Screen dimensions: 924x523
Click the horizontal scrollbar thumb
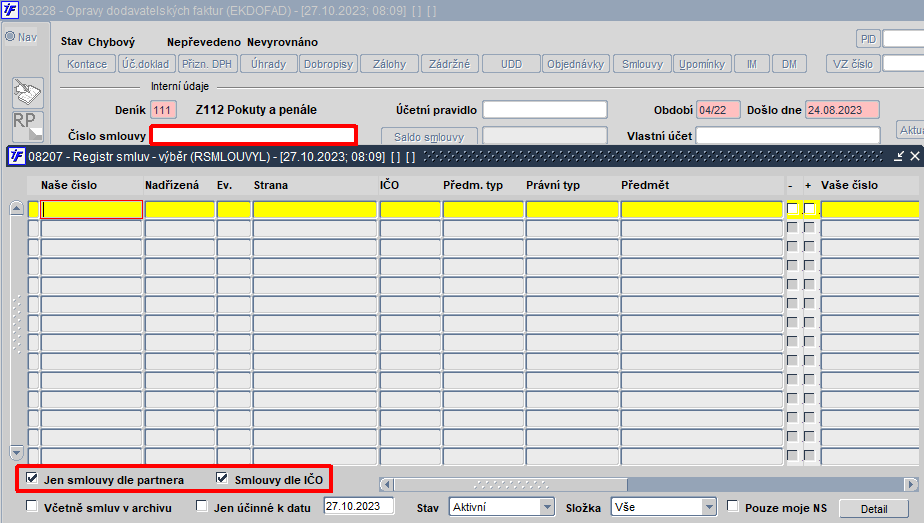pyautogui.click(x=511, y=484)
